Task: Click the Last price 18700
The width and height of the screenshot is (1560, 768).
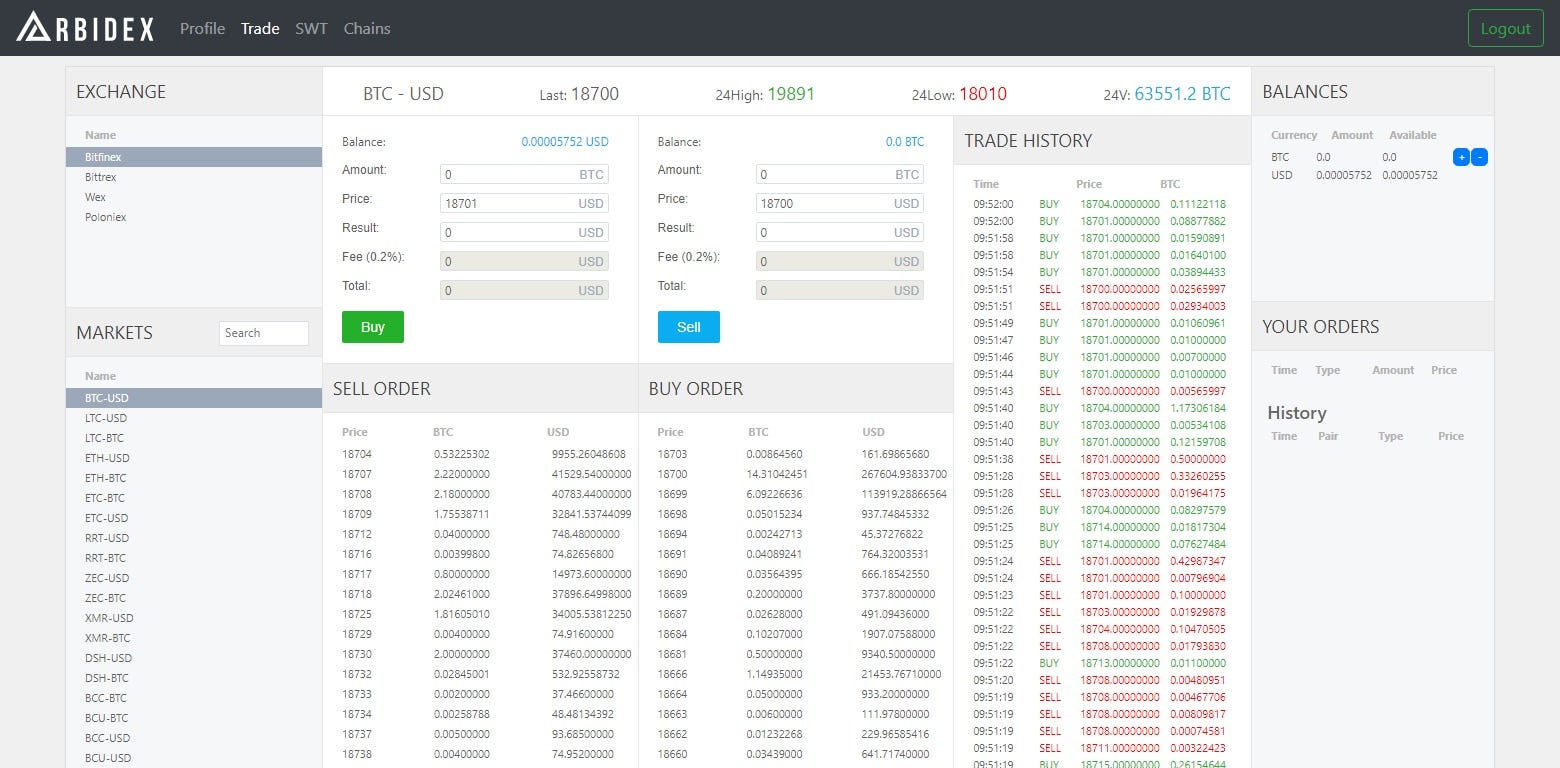Action: 595,94
